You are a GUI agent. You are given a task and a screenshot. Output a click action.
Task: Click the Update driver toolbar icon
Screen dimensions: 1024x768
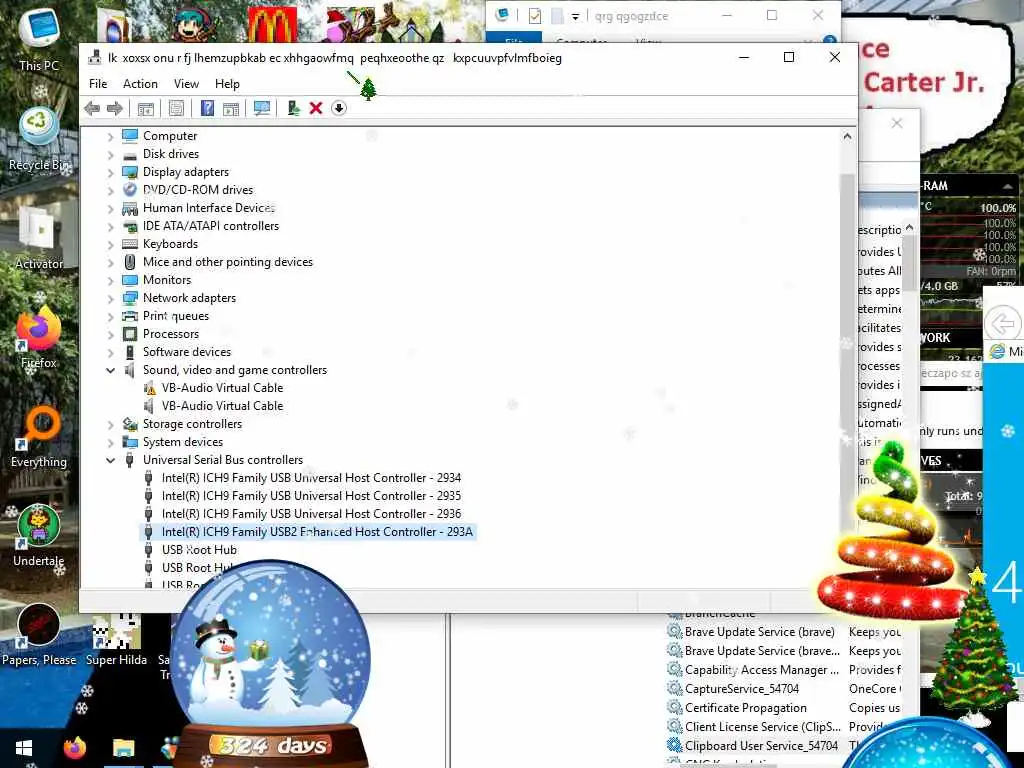click(293, 108)
